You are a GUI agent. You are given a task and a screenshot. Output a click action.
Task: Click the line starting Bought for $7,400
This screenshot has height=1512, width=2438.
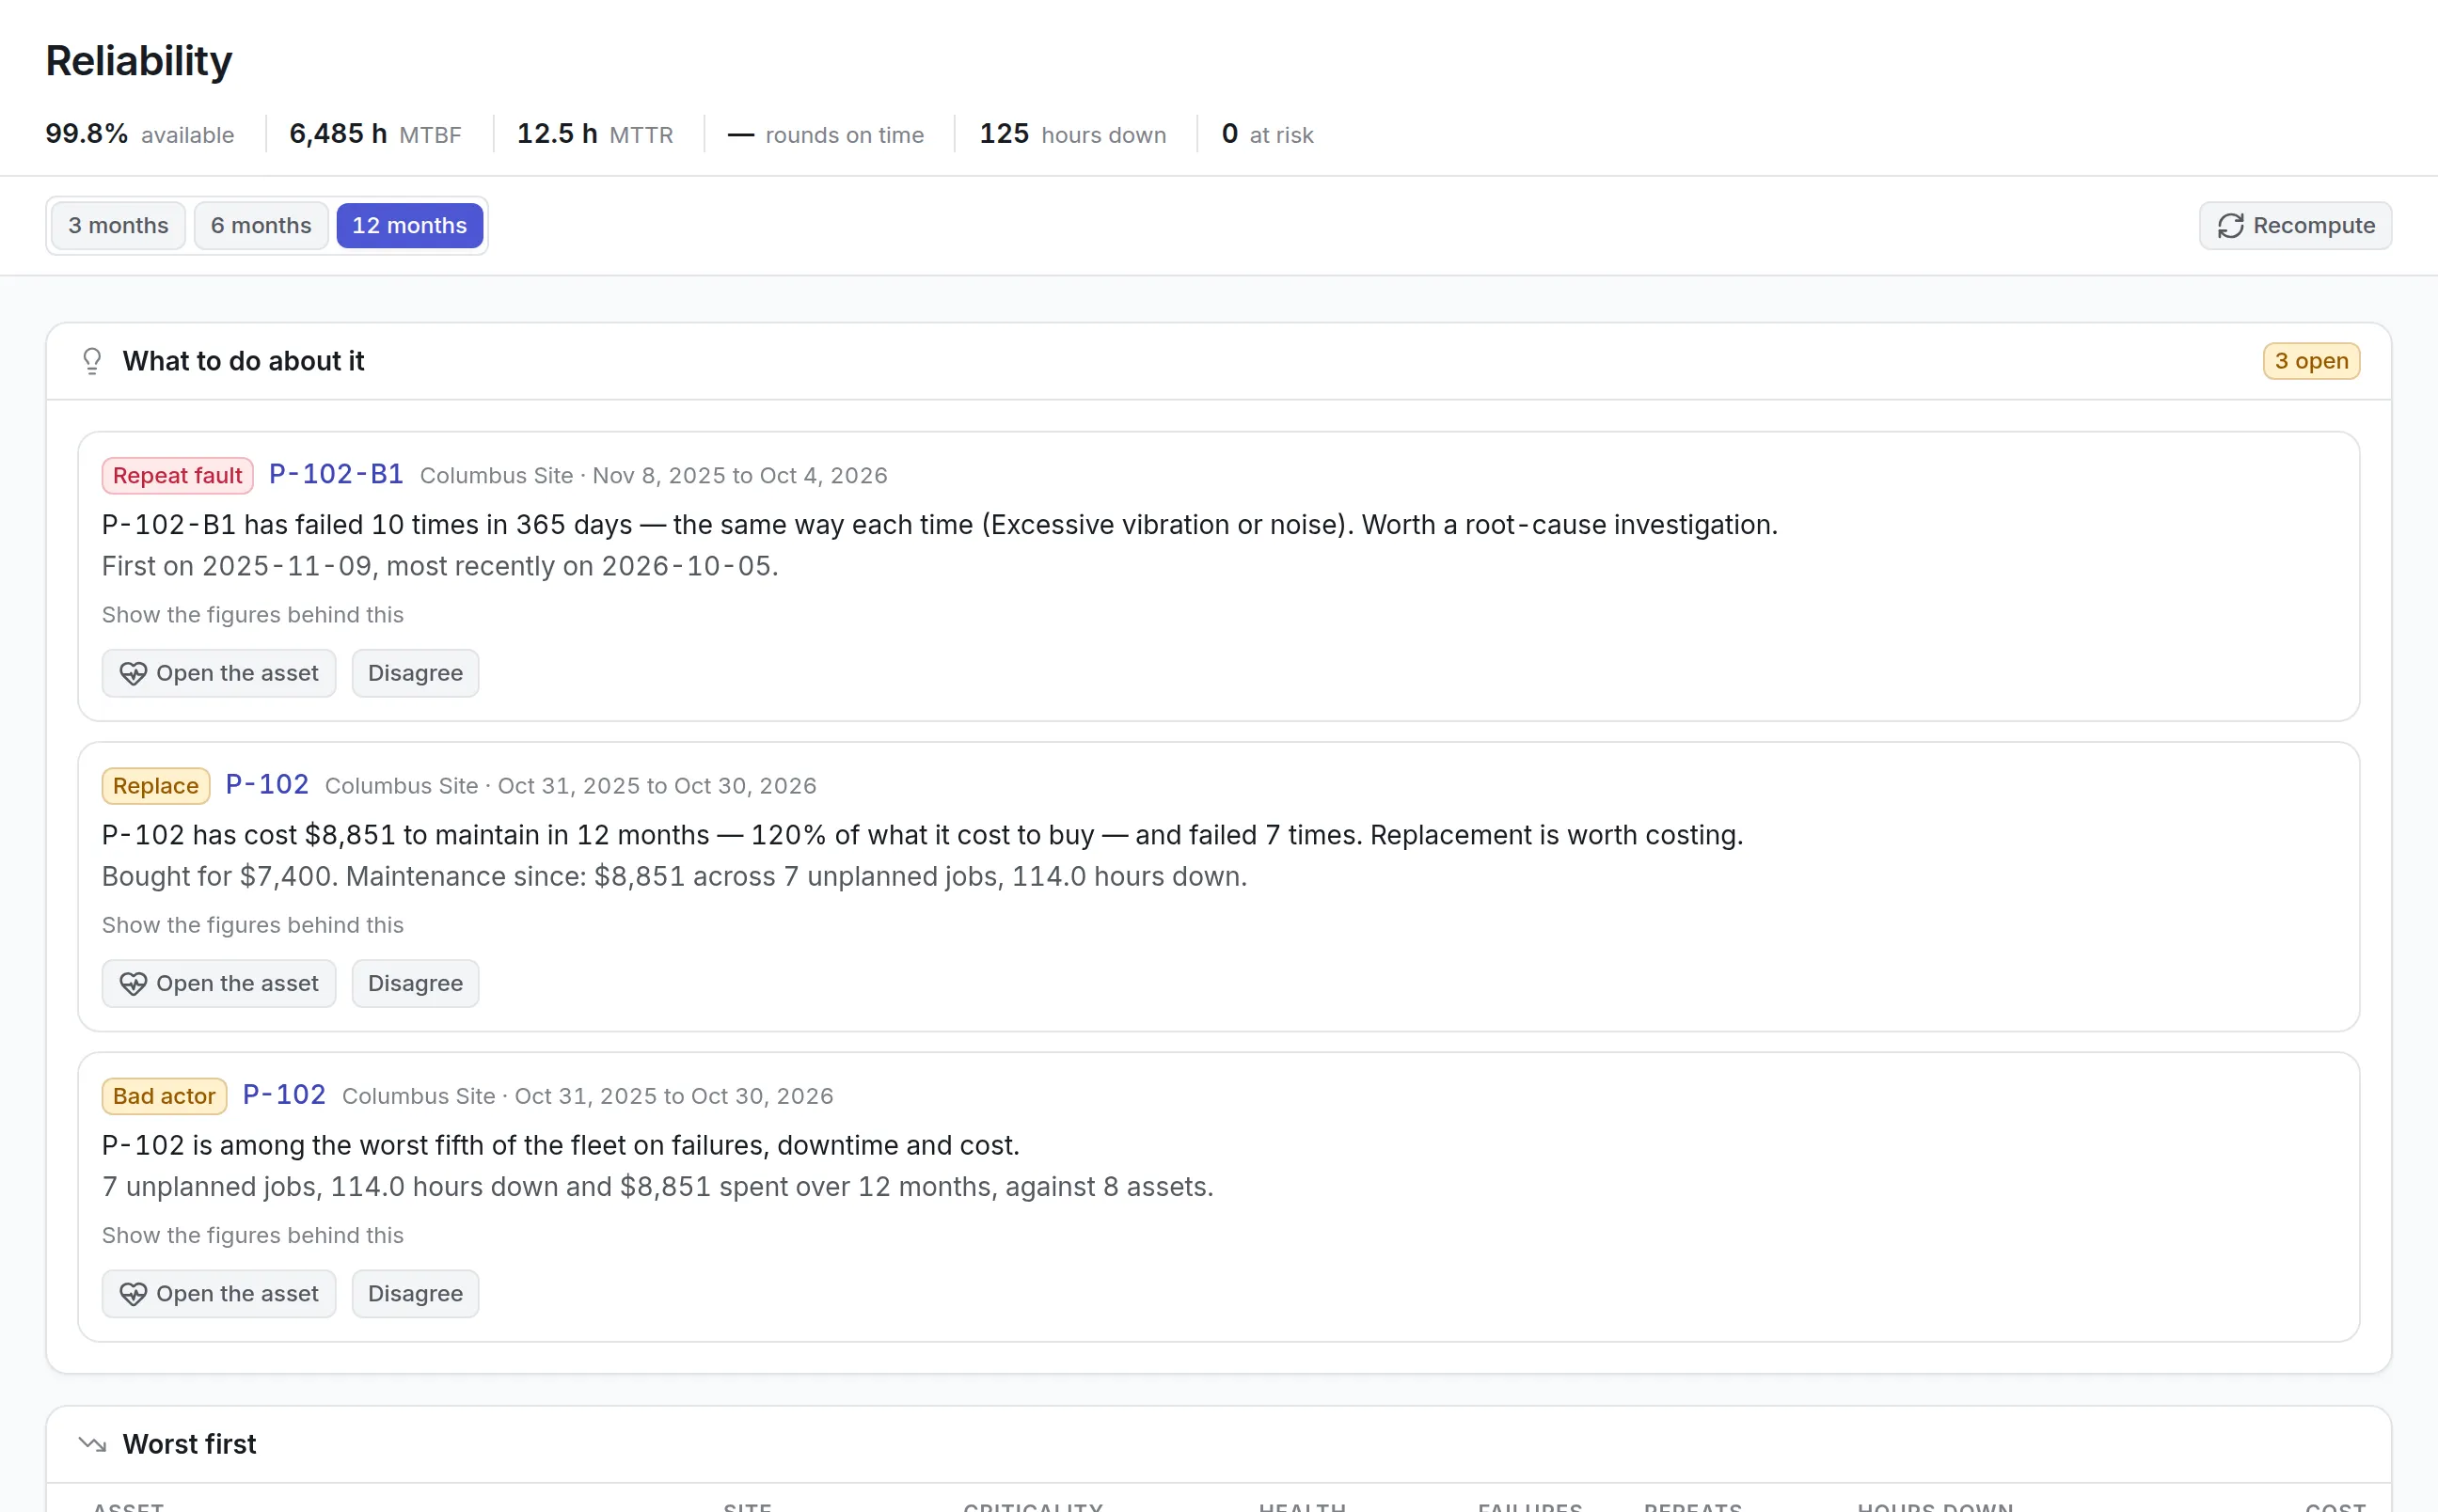[x=675, y=876]
